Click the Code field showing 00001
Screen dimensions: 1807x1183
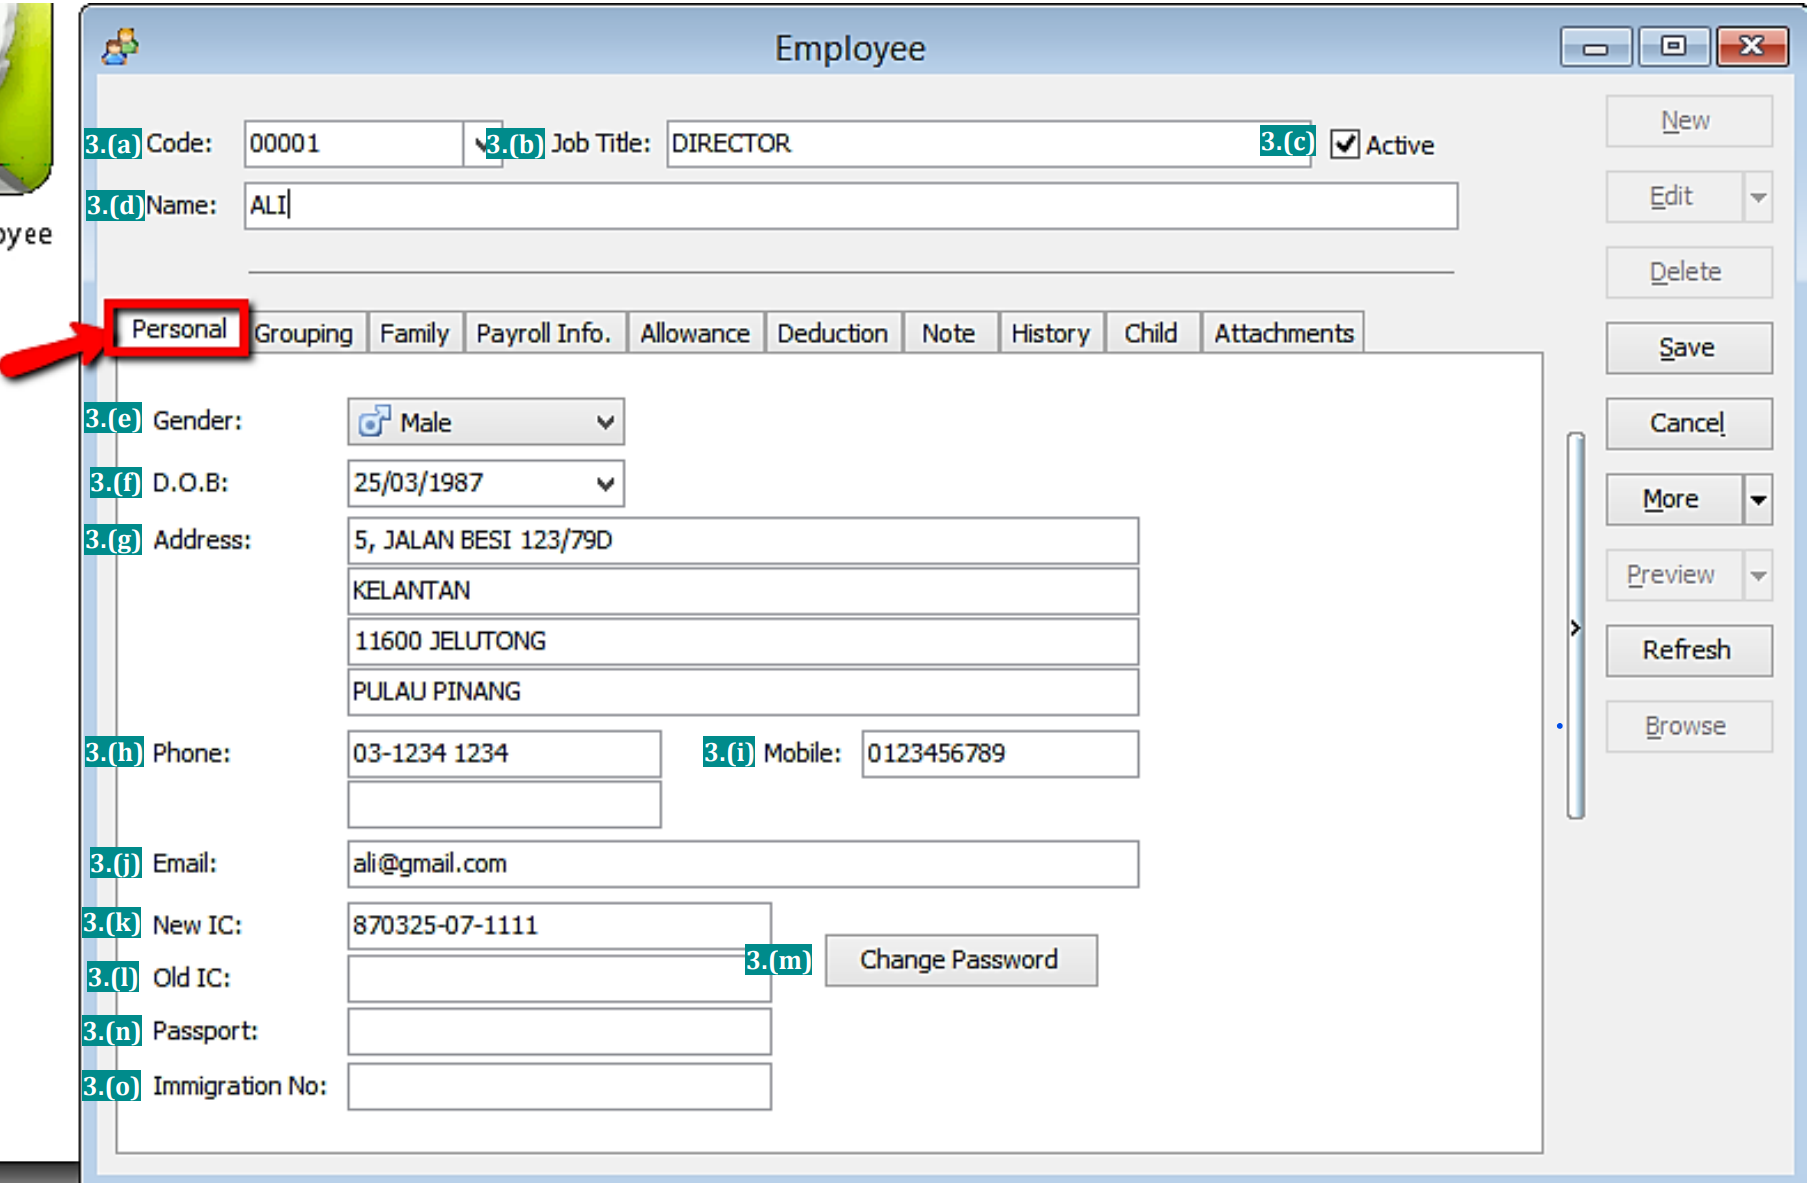(x=354, y=144)
